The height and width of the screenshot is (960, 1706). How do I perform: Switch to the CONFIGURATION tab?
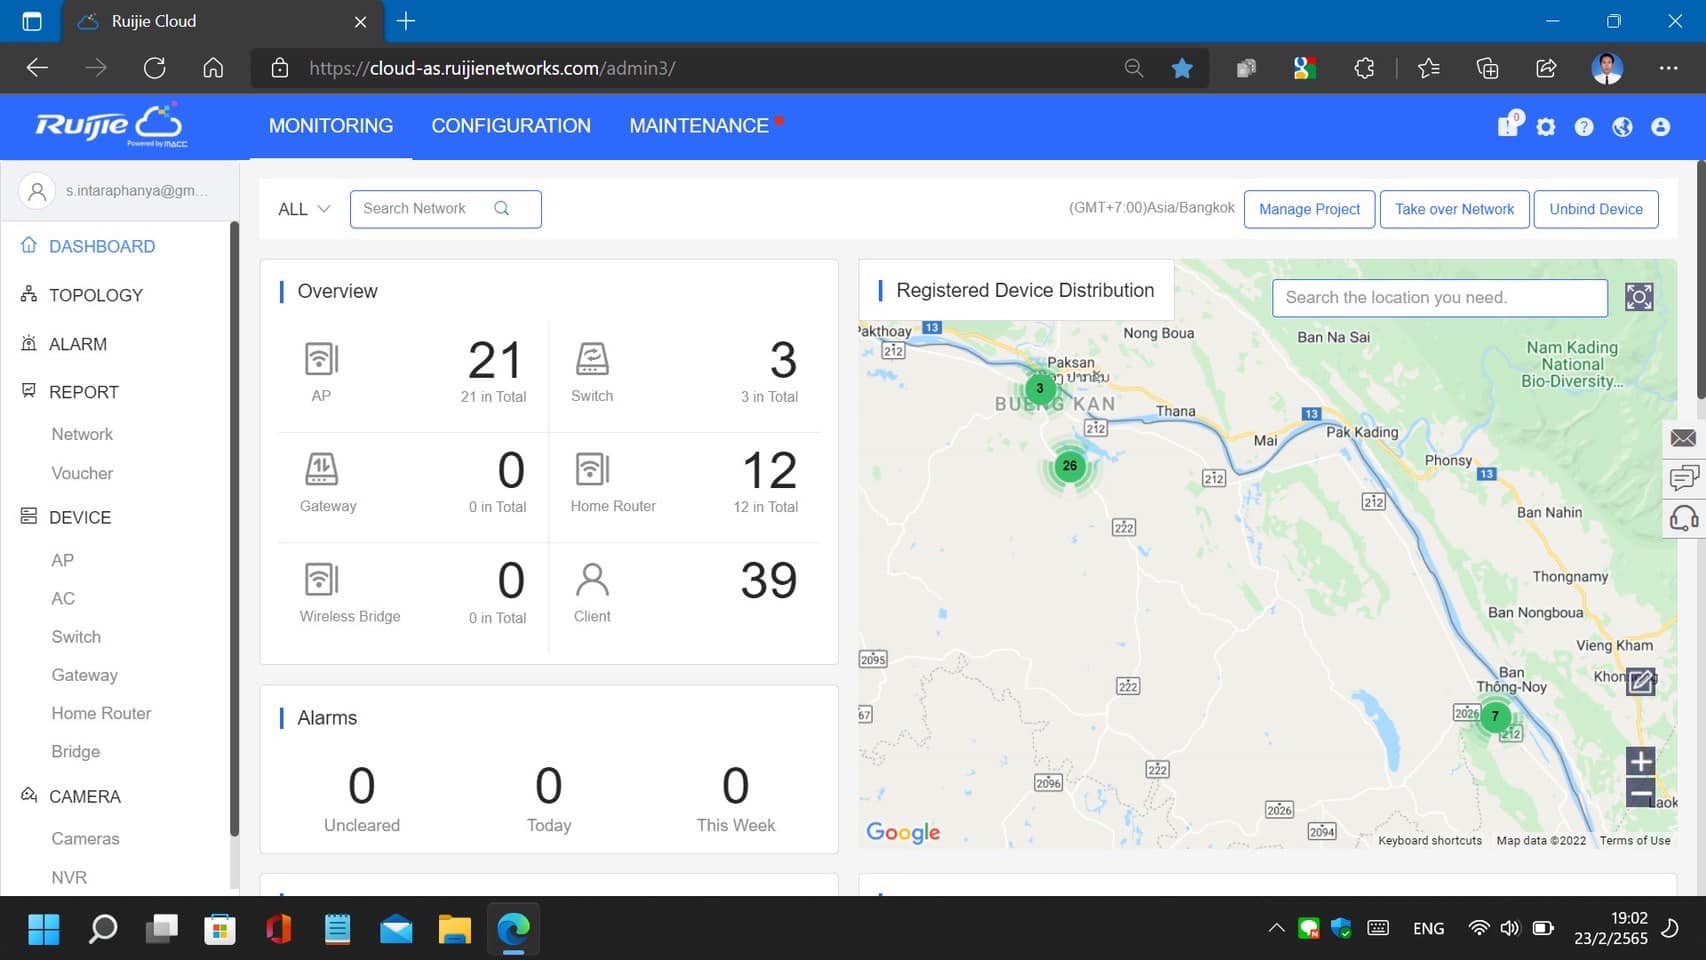pos(511,126)
